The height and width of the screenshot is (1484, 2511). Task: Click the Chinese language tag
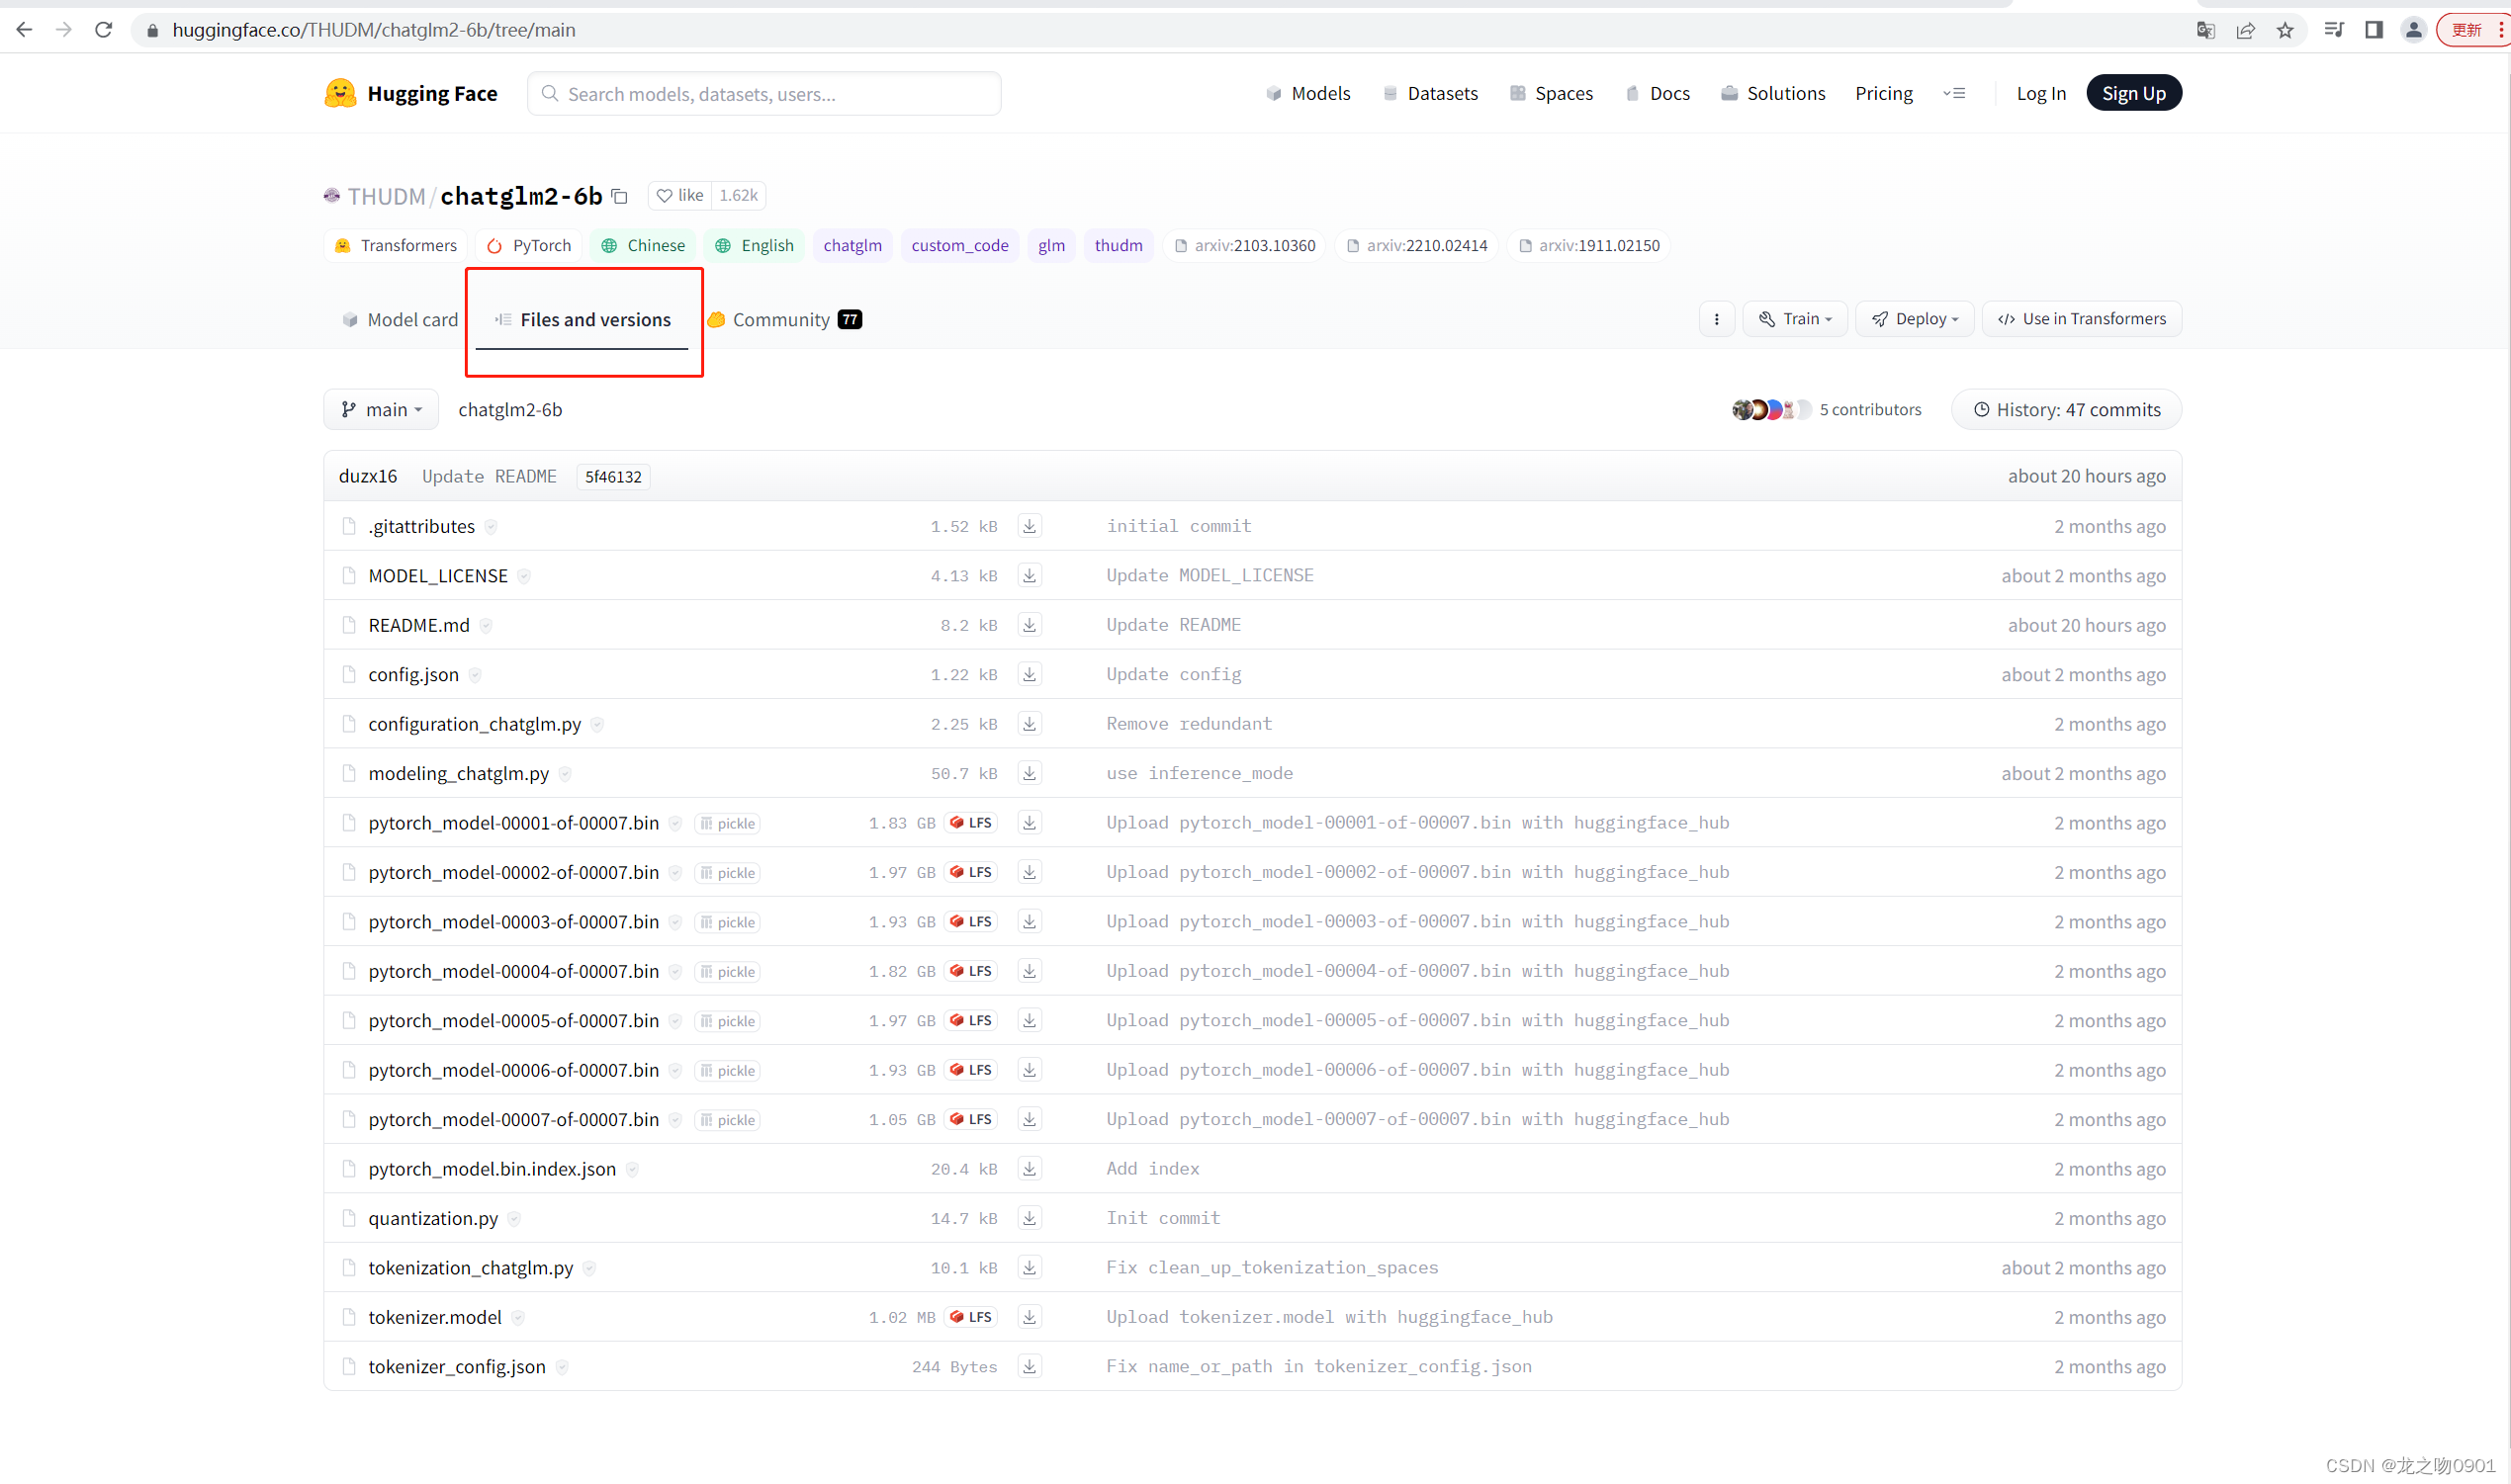click(x=643, y=245)
